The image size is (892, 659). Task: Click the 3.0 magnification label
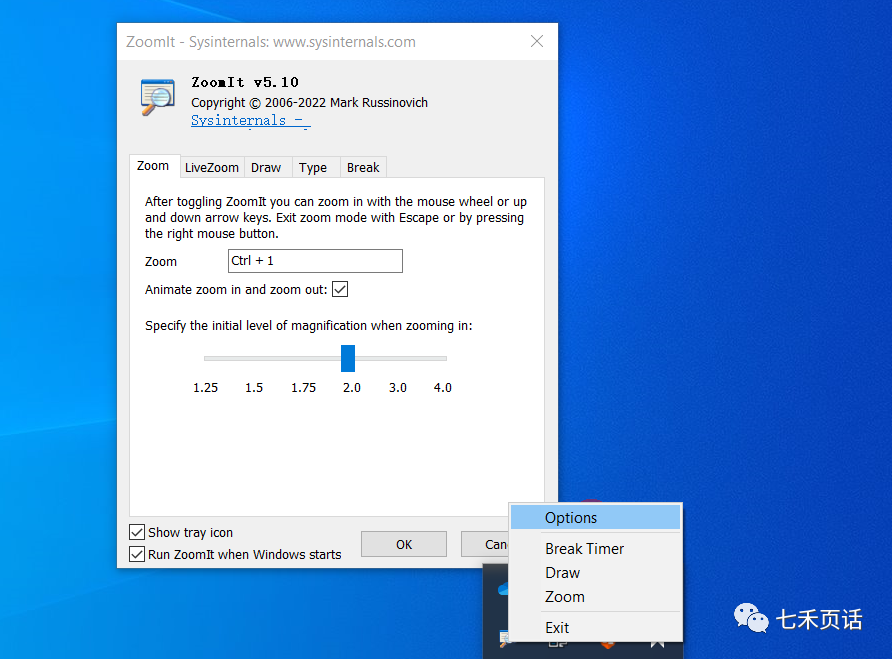click(398, 388)
